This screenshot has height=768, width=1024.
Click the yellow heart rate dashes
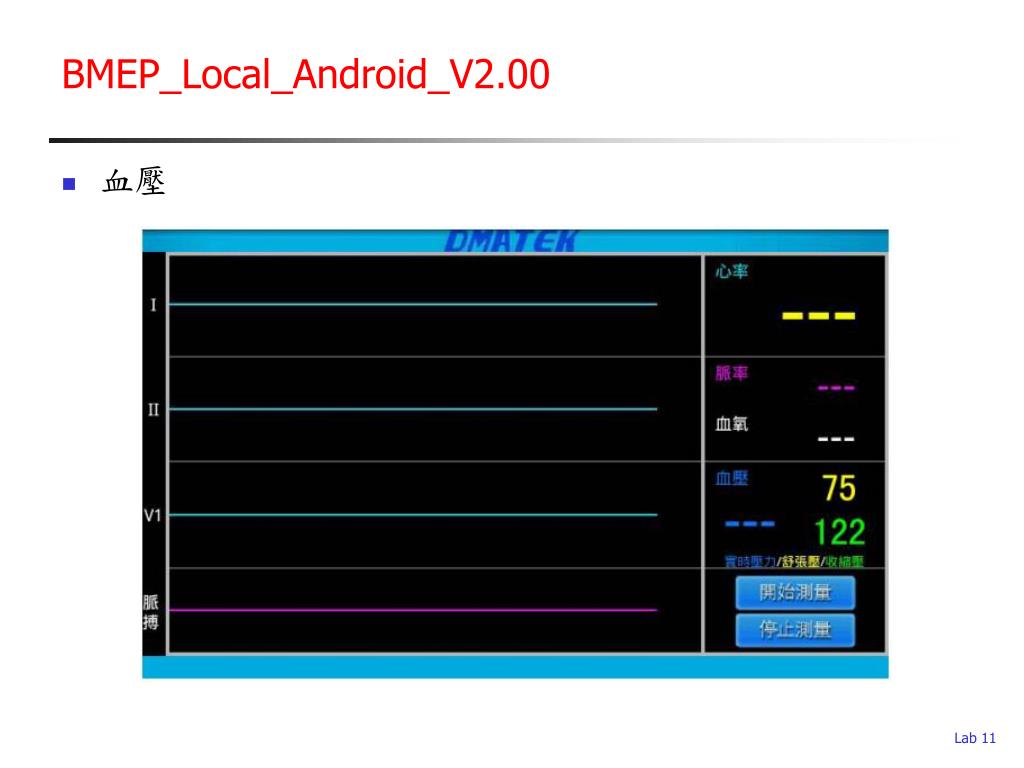(x=818, y=316)
